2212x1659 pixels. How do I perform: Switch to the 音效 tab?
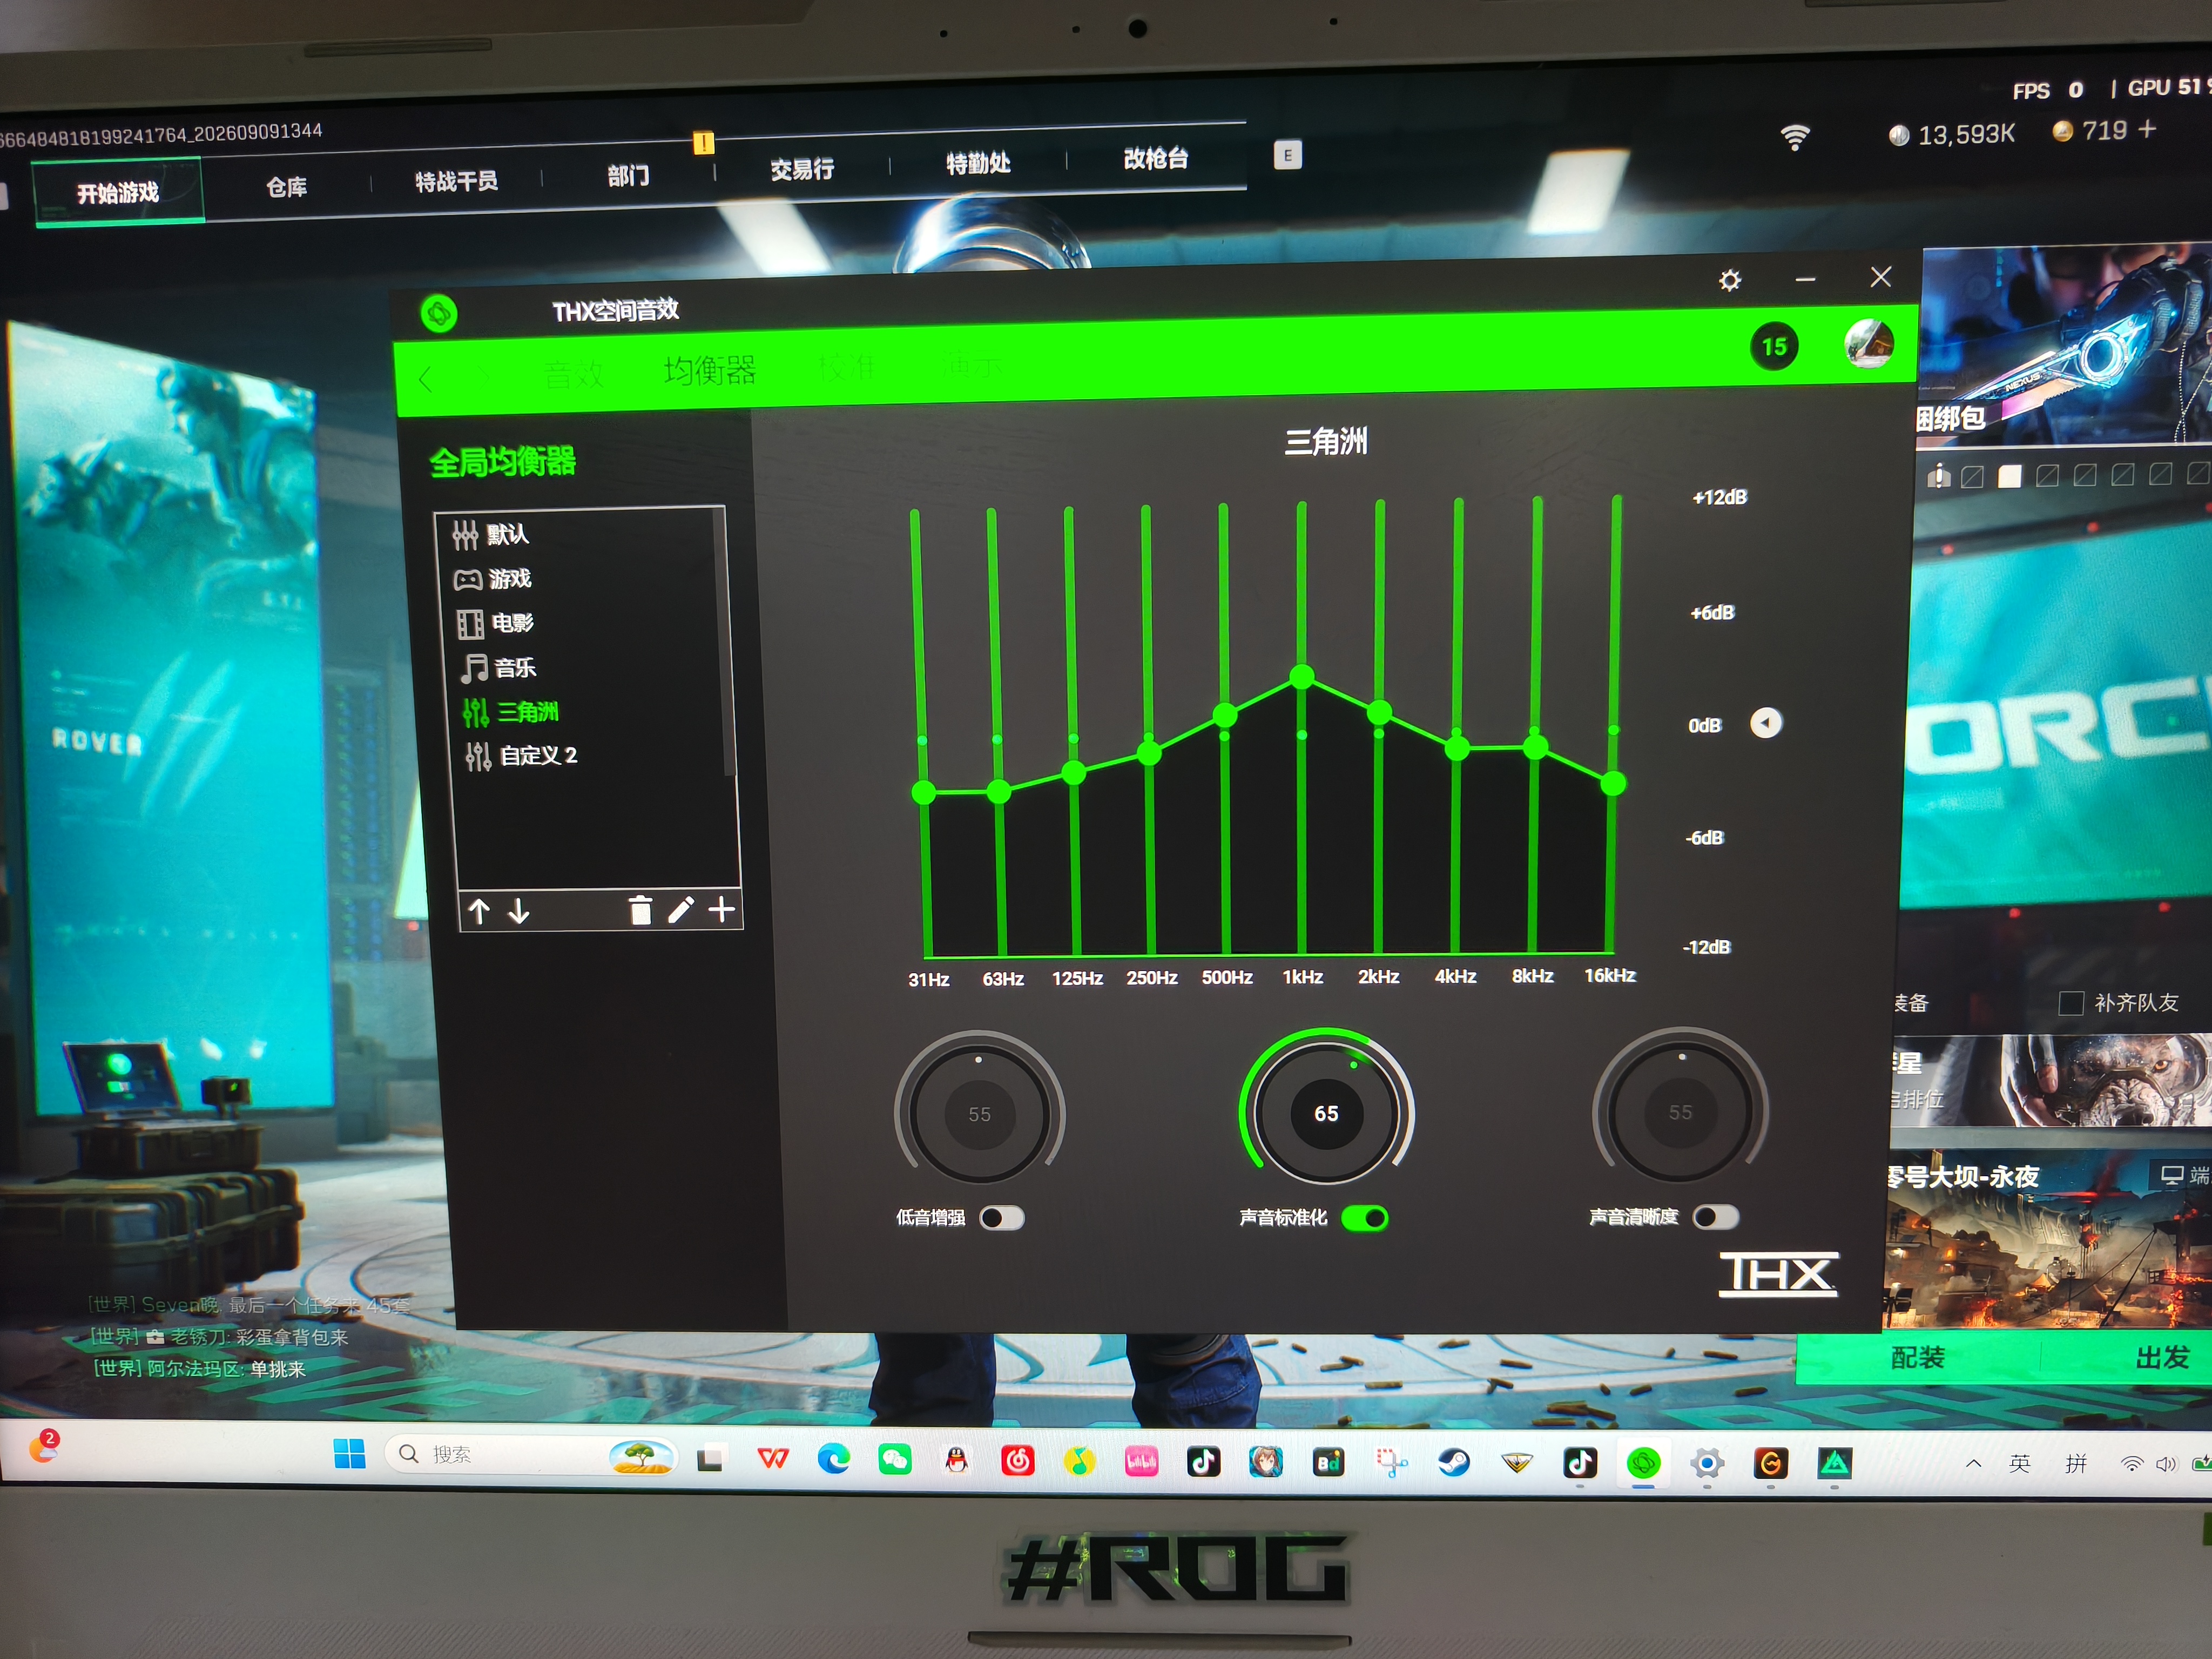point(574,374)
